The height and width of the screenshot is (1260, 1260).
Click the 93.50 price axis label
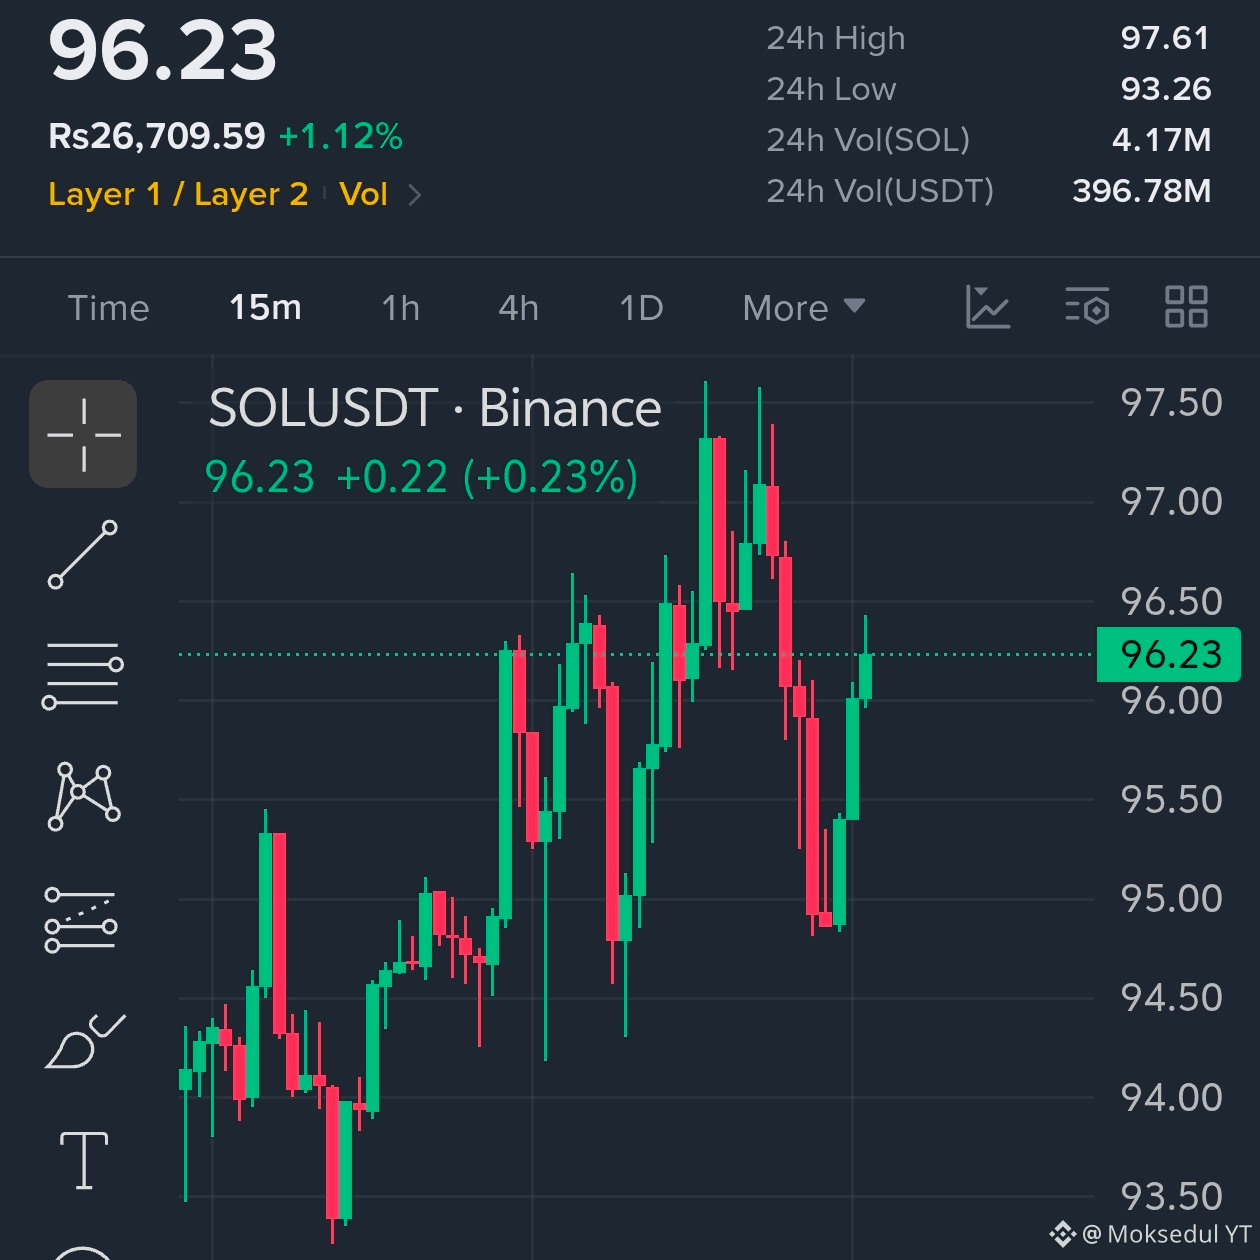click(1171, 1197)
